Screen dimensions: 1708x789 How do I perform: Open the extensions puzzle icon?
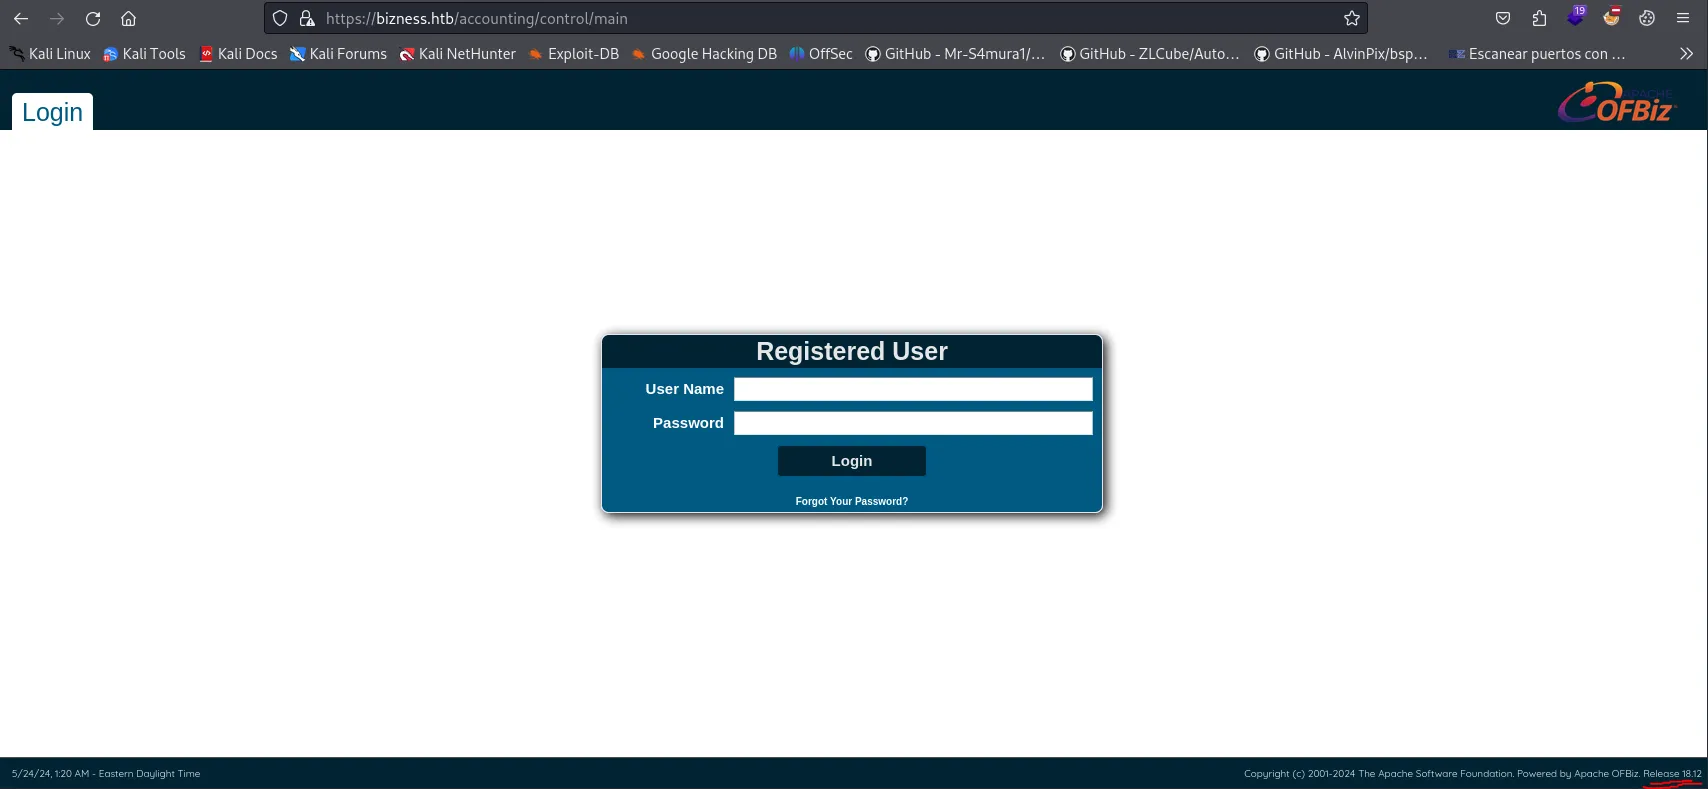coord(1539,18)
